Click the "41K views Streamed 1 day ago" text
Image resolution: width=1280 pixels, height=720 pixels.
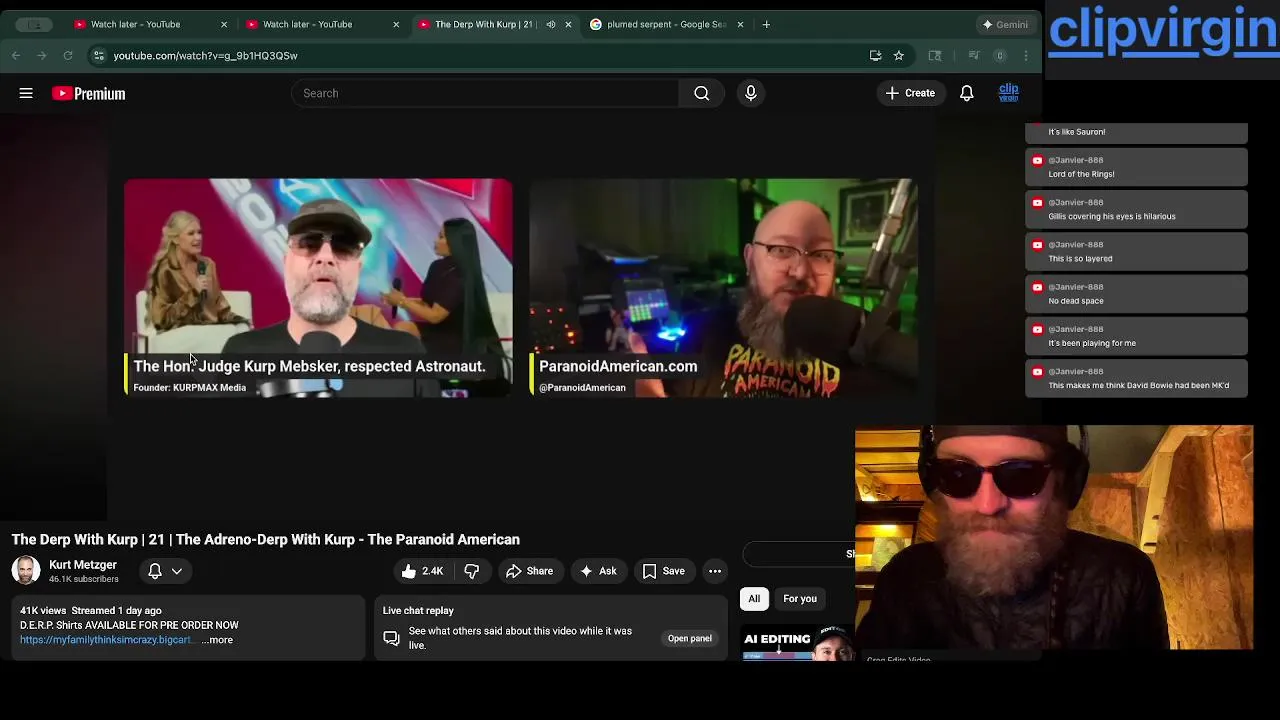point(91,611)
